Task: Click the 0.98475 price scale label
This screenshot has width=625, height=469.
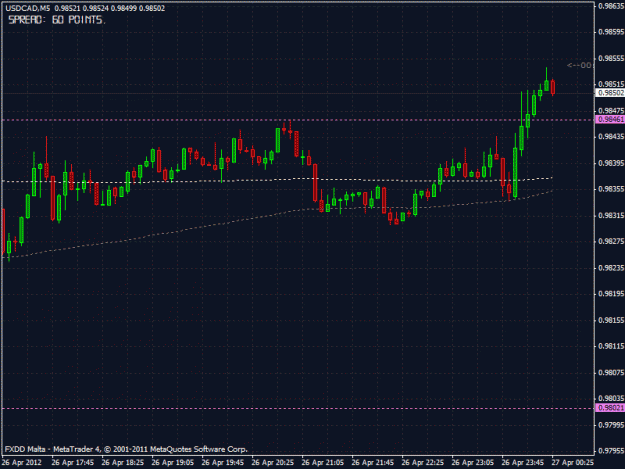Action: point(611,110)
